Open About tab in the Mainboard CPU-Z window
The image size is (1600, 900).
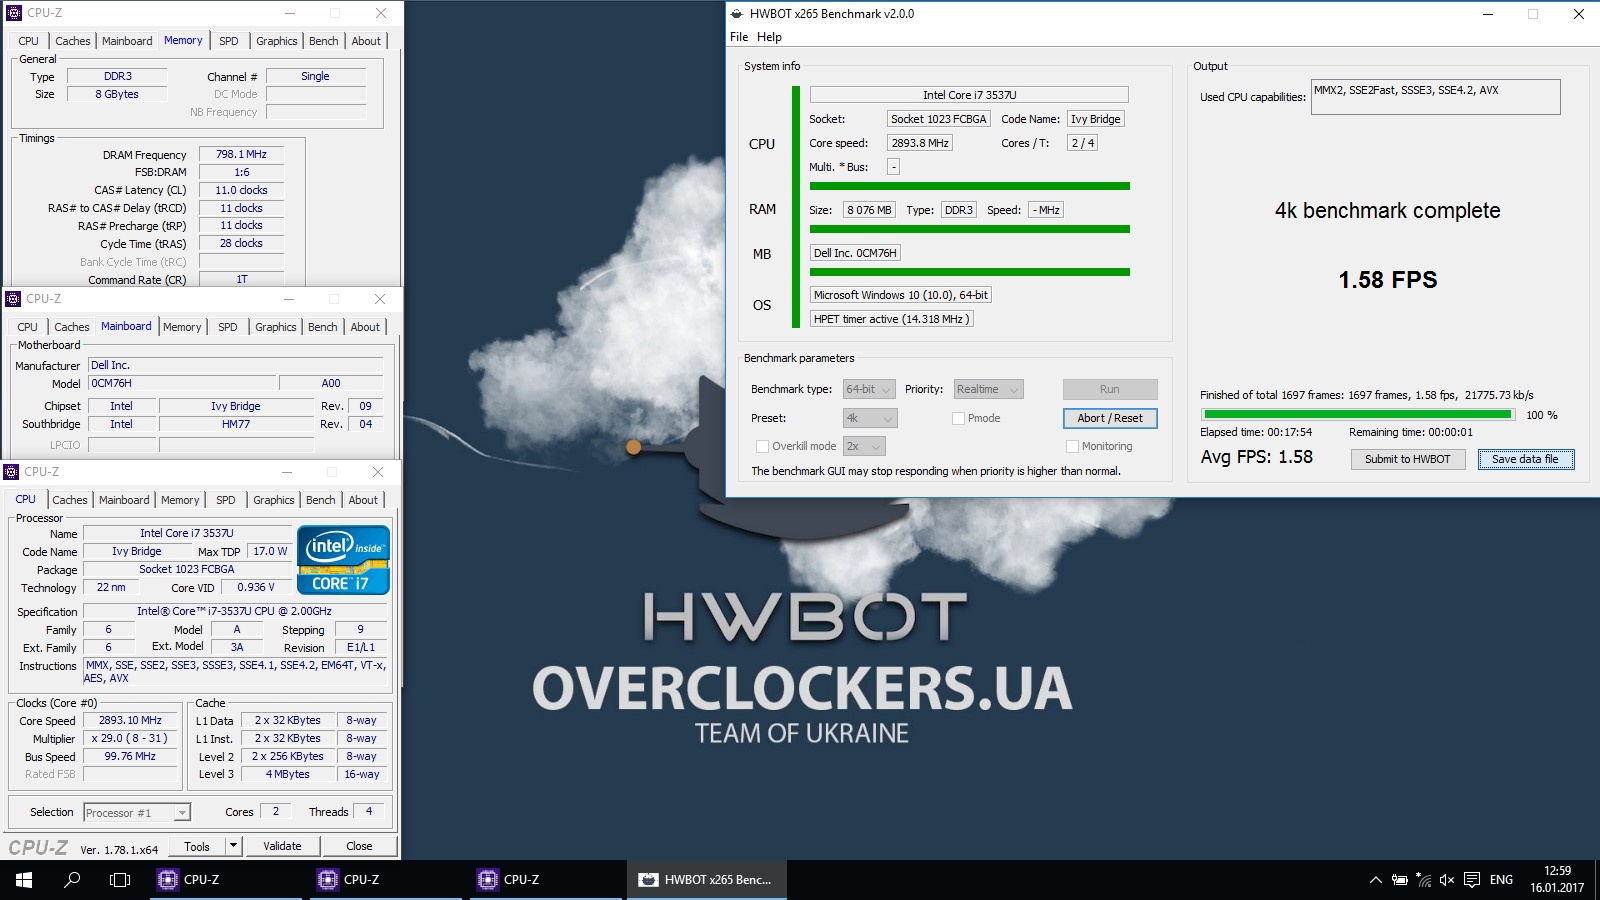click(365, 327)
